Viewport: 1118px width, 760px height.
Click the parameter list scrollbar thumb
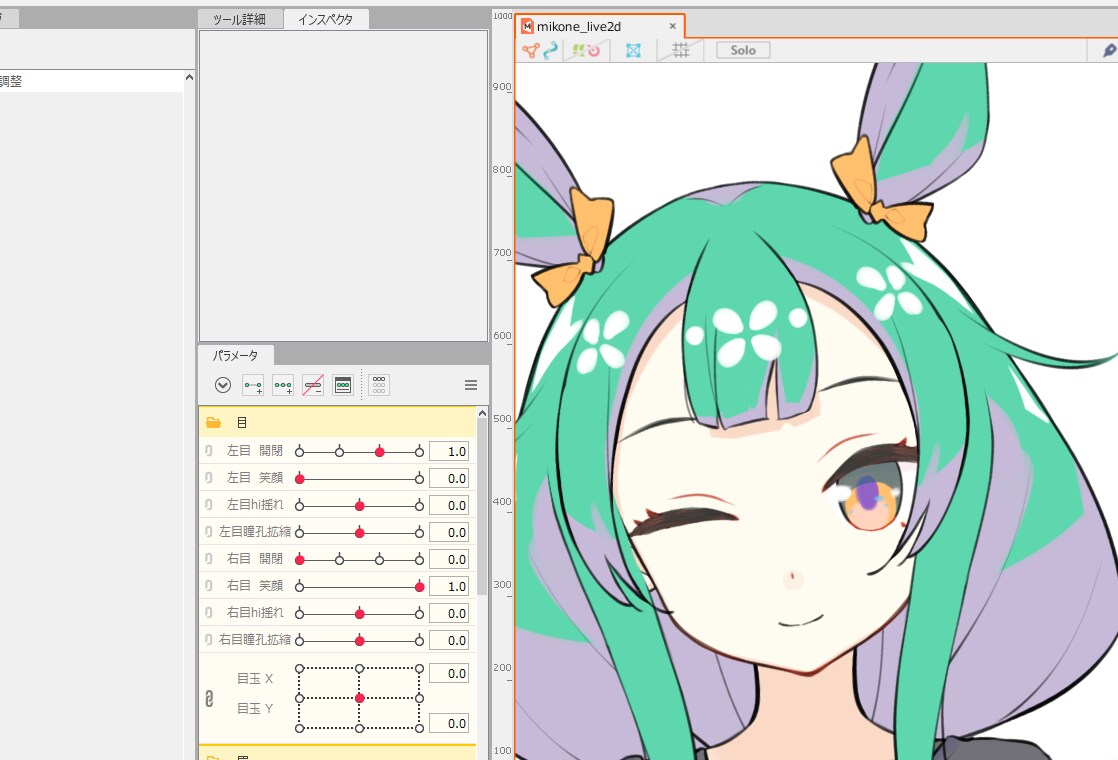tap(483, 506)
